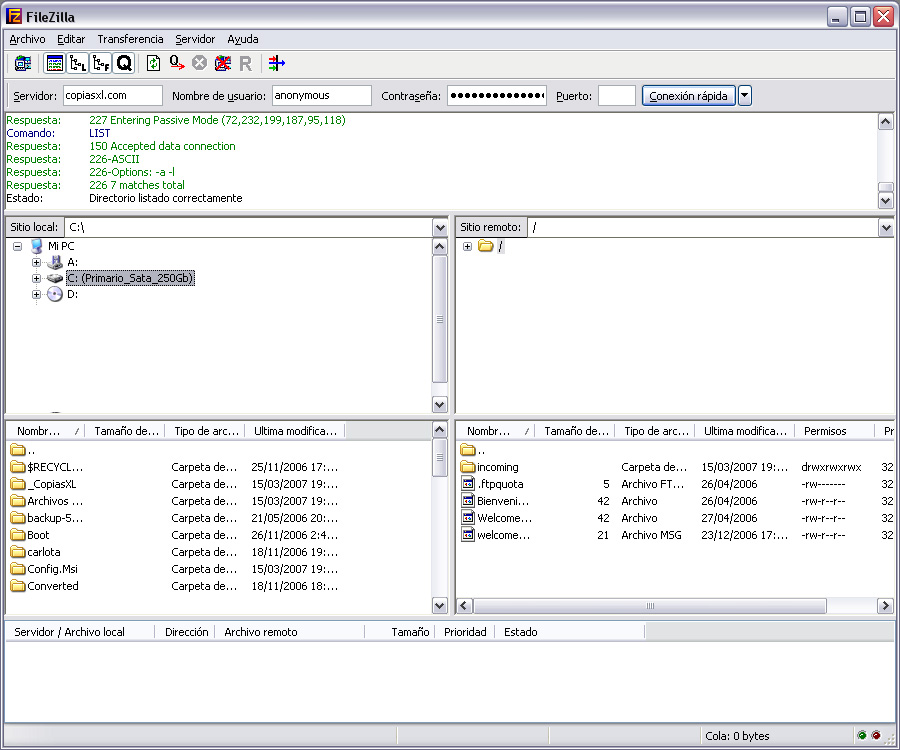
Task: Collapse the Mi PC tree node
Action: coord(18,246)
